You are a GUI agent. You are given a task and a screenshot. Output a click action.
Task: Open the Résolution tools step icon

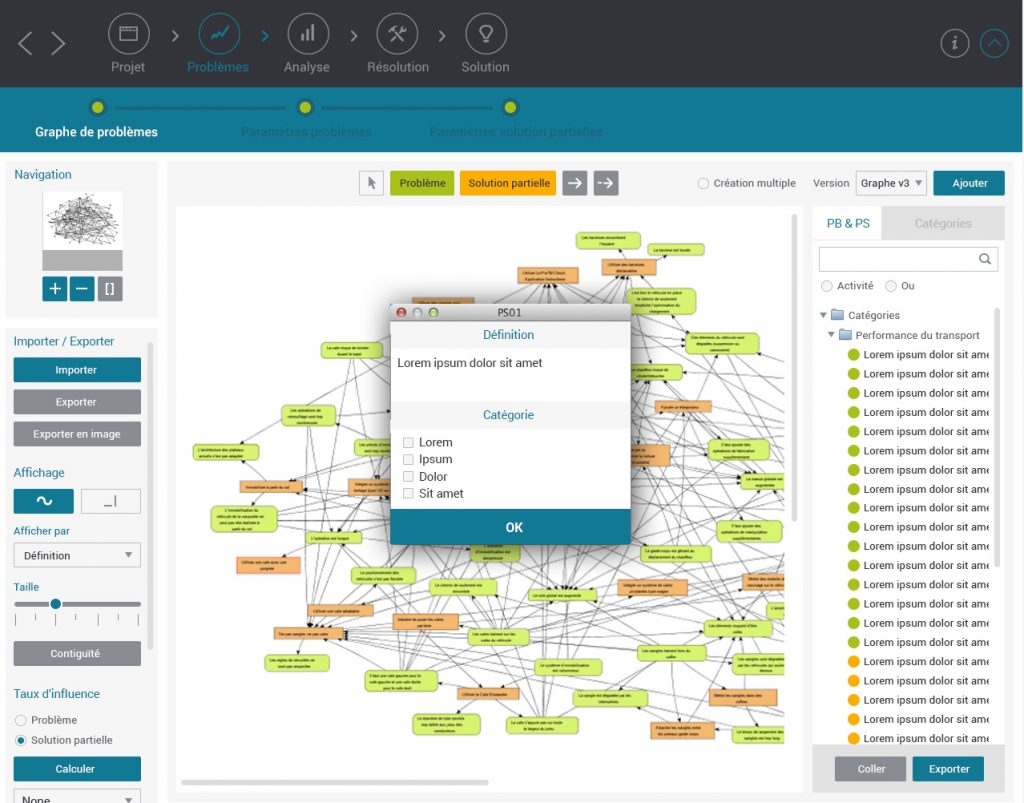[x=397, y=34]
